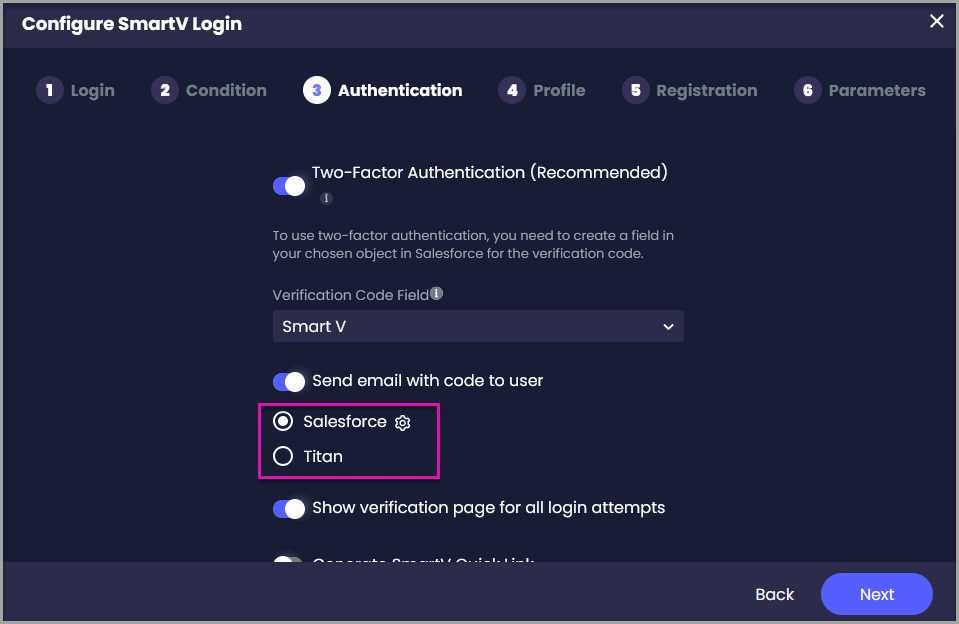Click the Verification Code Field label
The height and width of the screenshot is (624, 959).
[x=350, y=295]
